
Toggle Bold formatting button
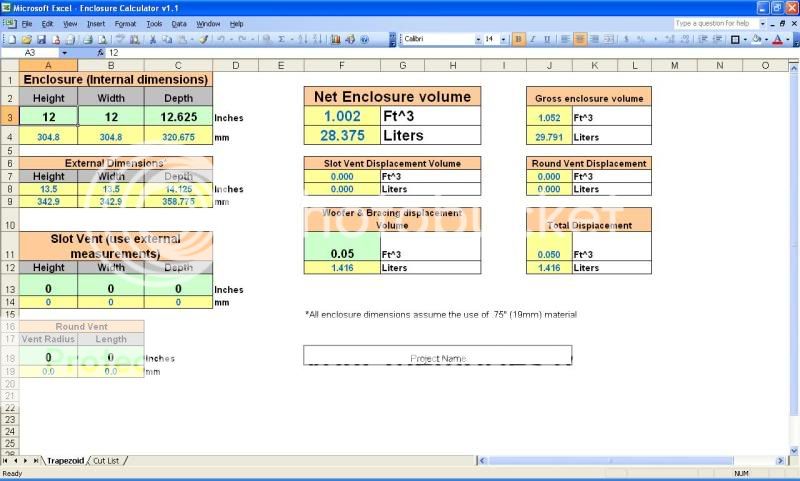click(x=518, y=39)
